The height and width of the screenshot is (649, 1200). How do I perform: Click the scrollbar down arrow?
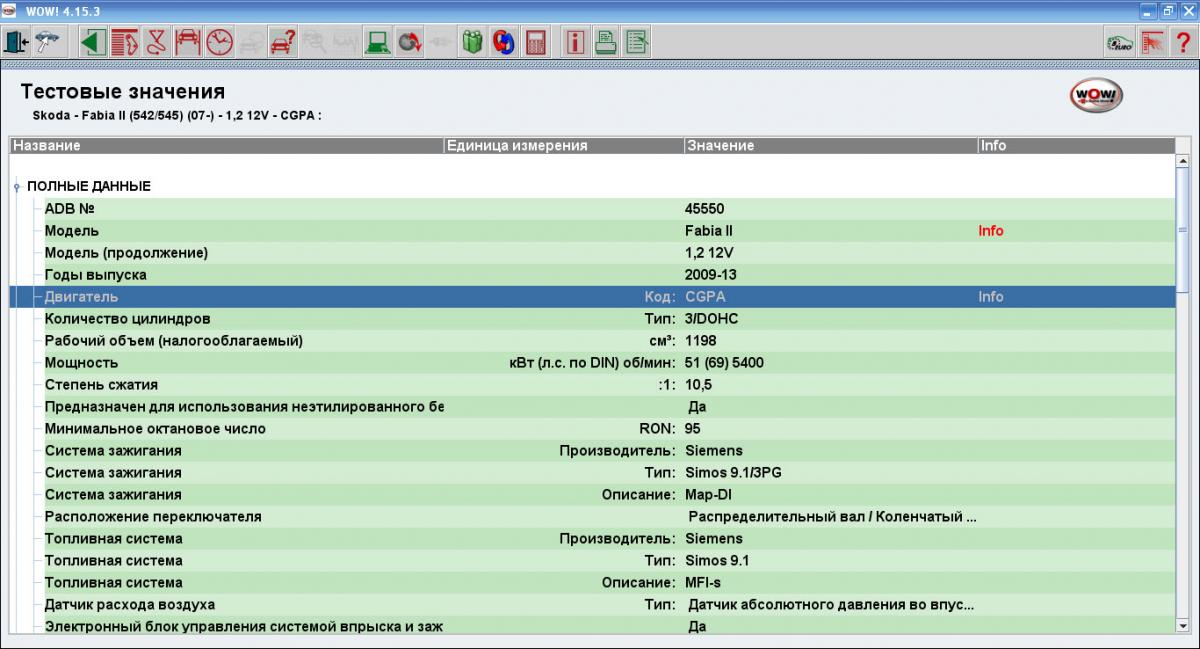coord(1184,625)
